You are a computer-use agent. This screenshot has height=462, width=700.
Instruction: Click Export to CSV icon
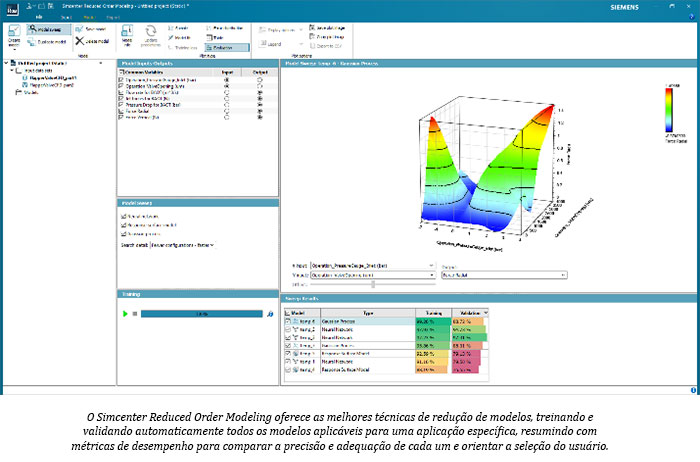coord(312,46)
